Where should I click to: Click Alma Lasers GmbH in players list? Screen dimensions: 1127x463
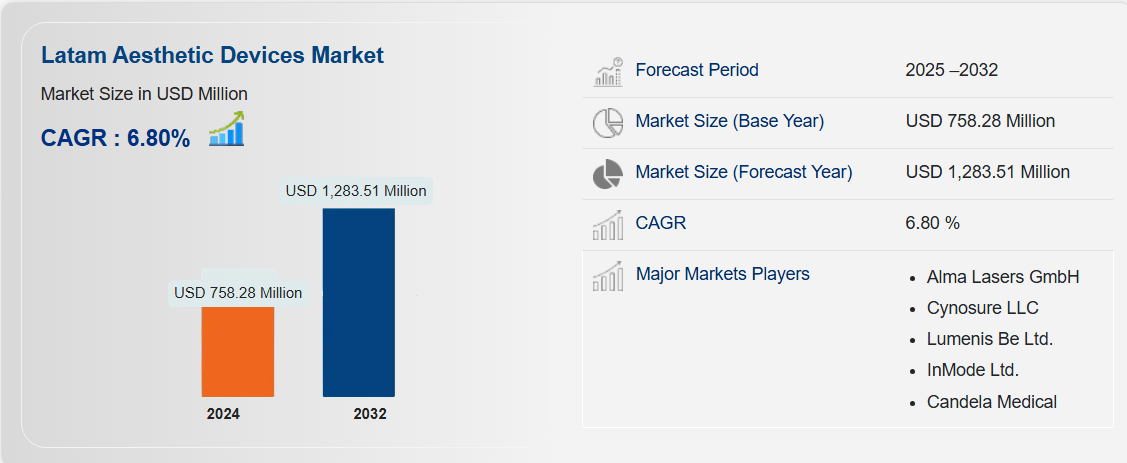[x=1003, y=277]
